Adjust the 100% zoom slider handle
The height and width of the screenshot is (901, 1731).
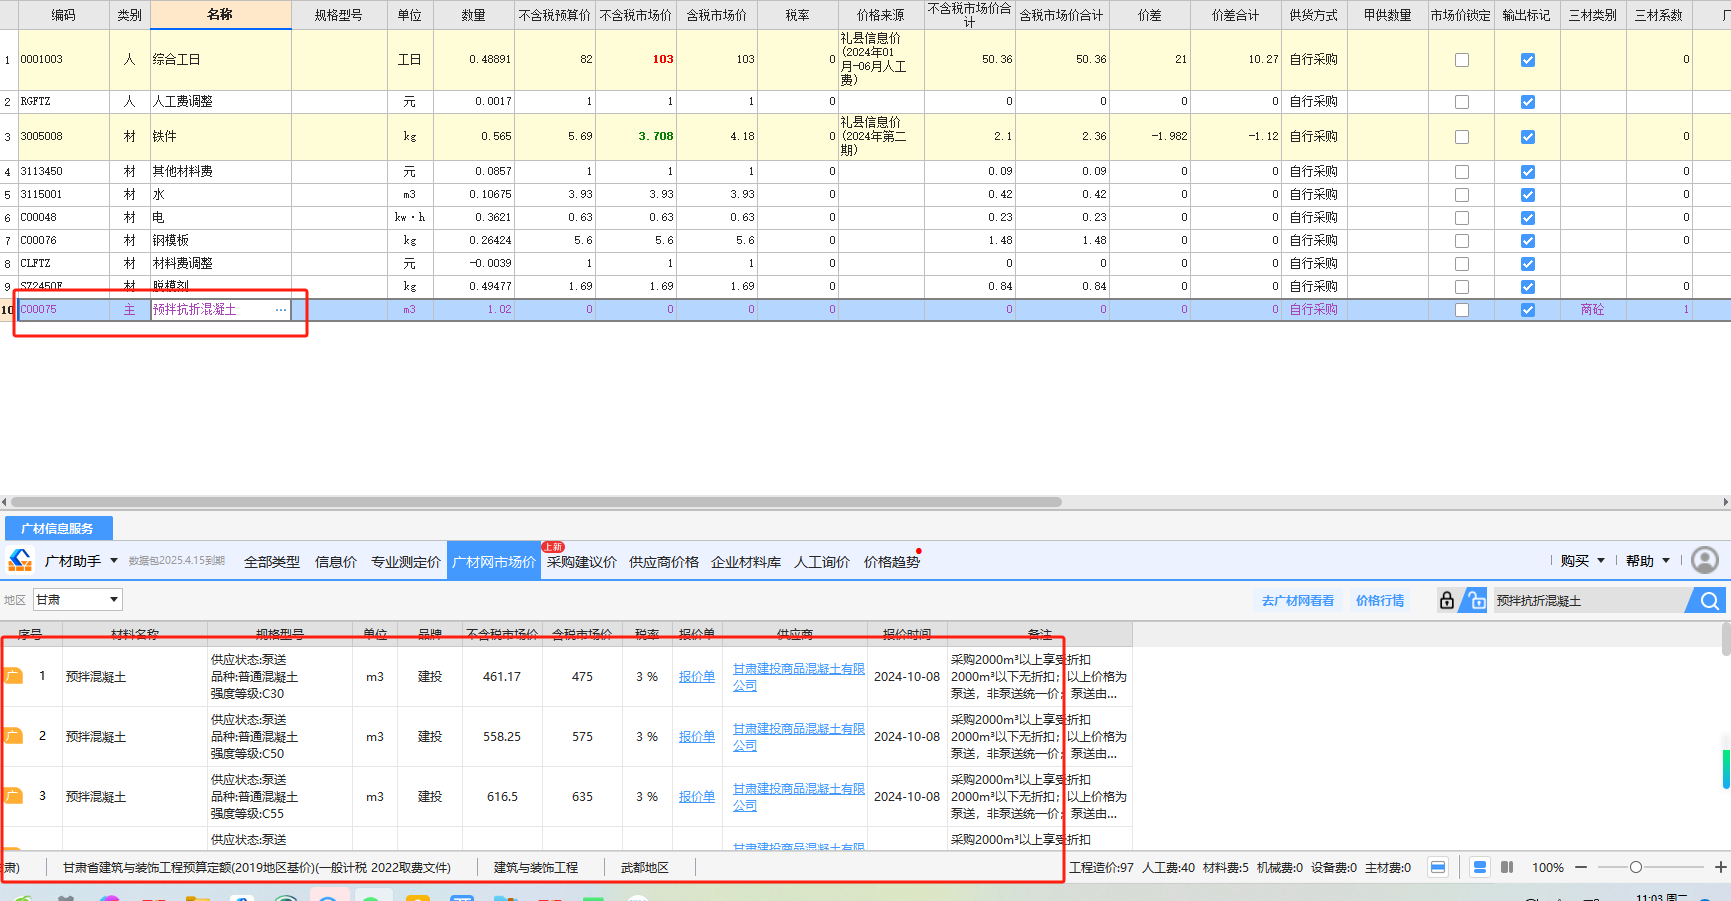(x=1636, y=867)
